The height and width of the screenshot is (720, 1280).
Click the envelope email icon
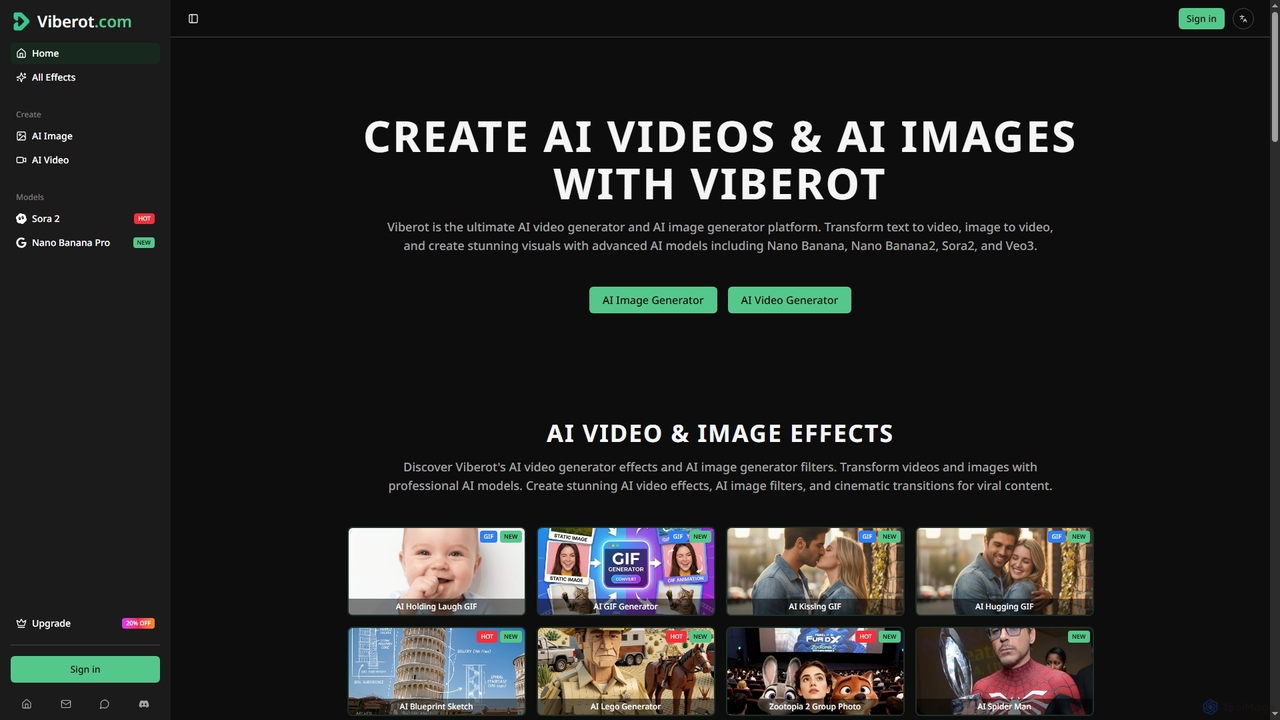(x=66, y=704)
